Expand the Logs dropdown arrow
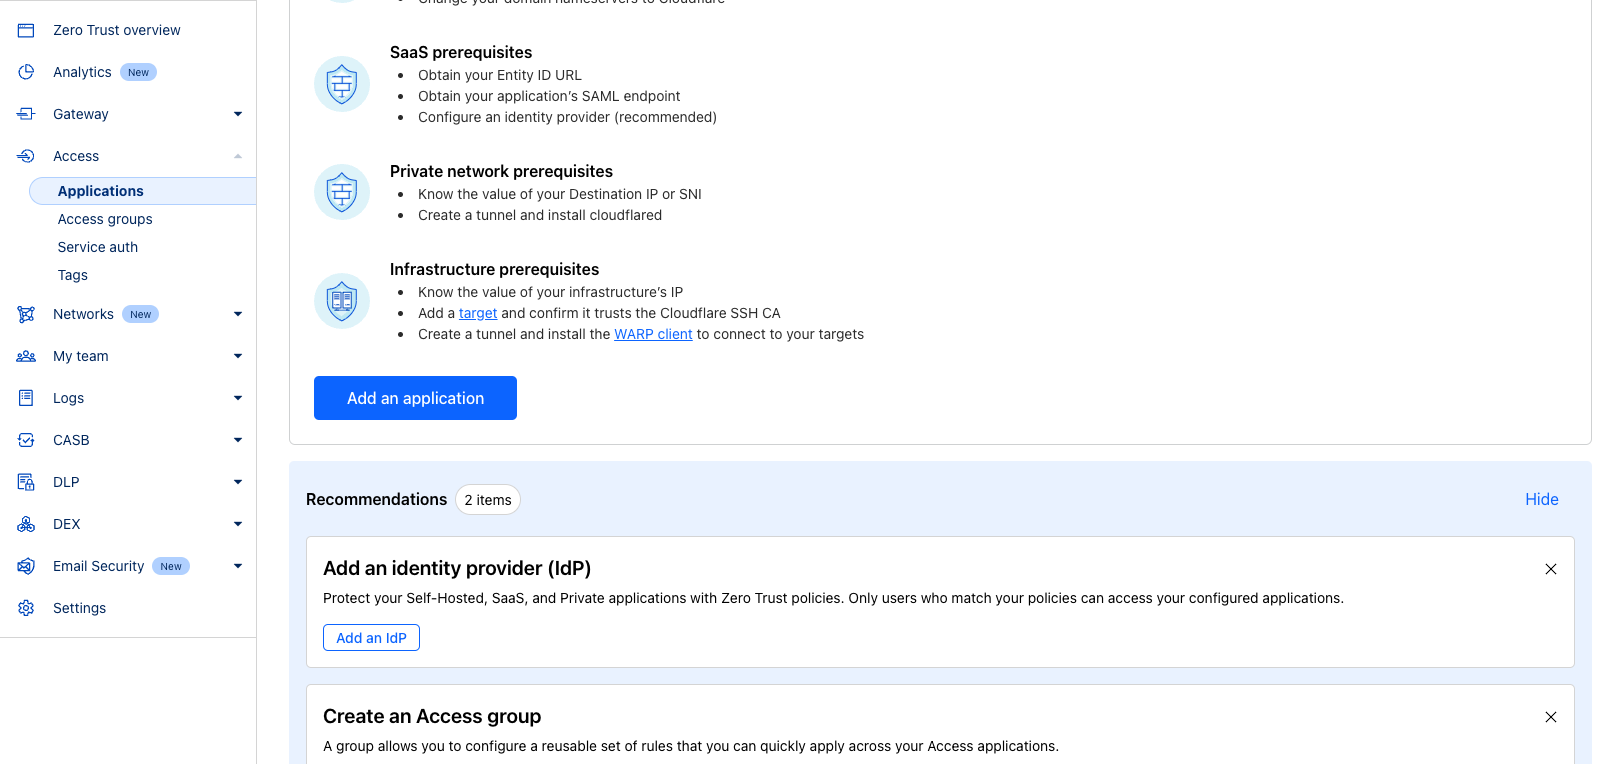1617x764 pixels. (238, 398)
